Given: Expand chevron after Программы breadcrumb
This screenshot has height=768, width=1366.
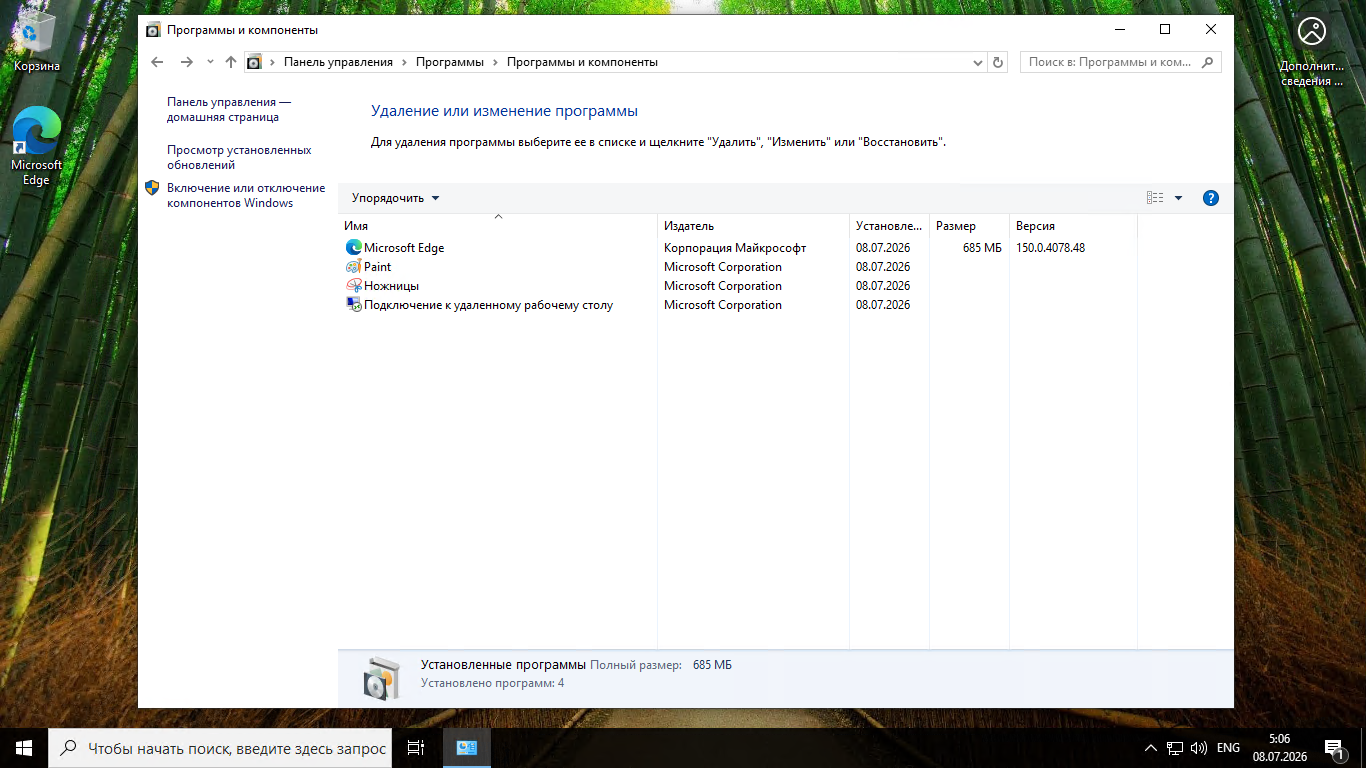Looking at the screenshot, I should point(496,62).
